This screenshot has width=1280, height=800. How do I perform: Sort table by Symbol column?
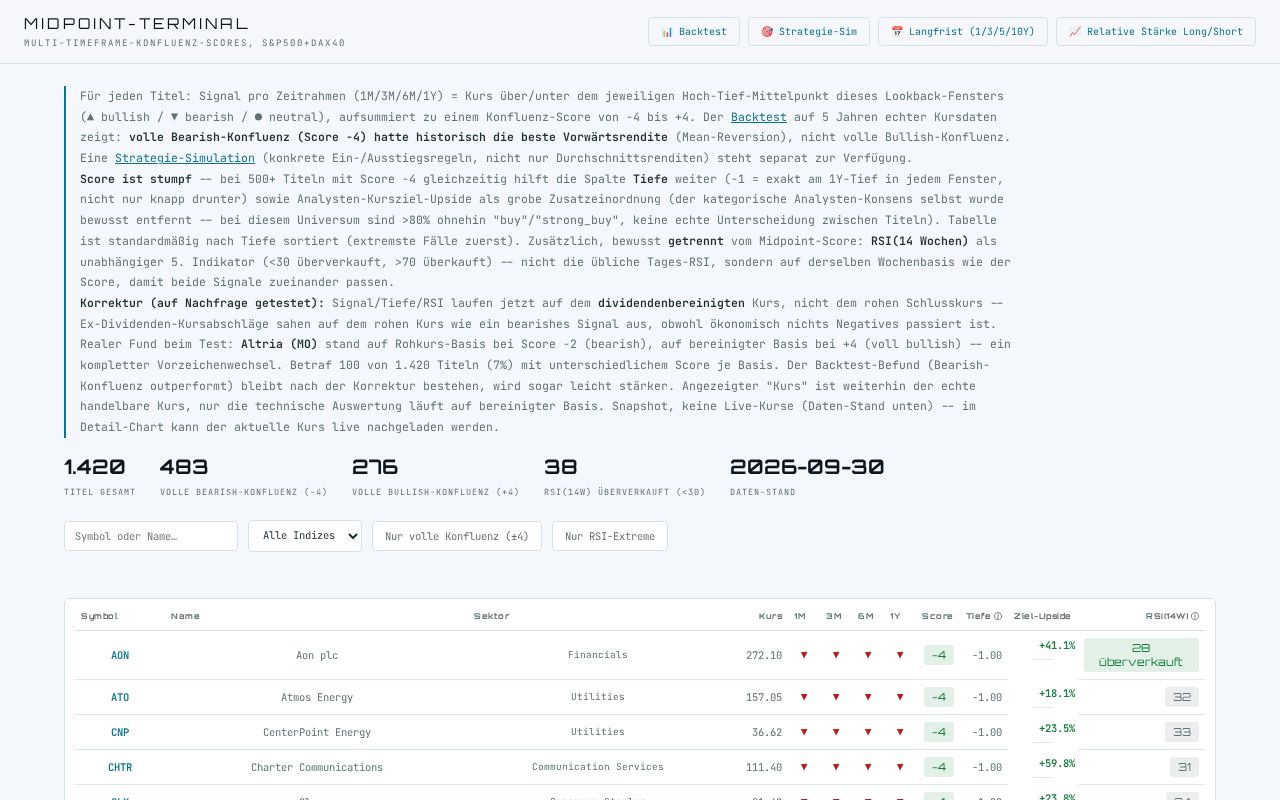(x=99, y=616)
